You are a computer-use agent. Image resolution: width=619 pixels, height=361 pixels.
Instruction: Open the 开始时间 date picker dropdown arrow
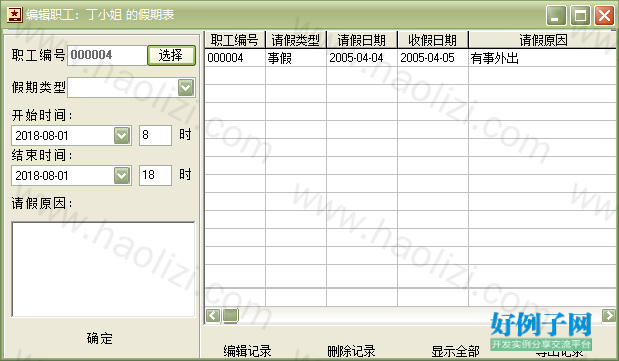click(122, 135)
